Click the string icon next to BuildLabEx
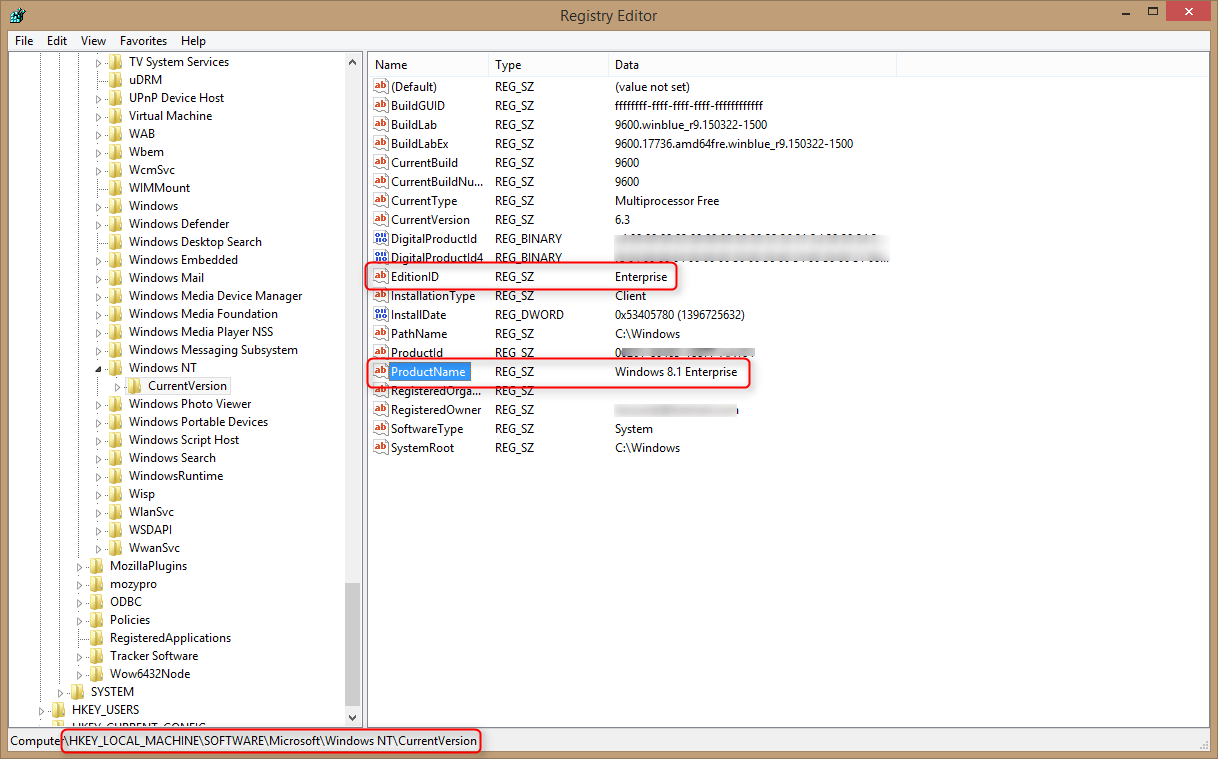Viewport: 1218px width, 759px height. (x=380, y=143)
